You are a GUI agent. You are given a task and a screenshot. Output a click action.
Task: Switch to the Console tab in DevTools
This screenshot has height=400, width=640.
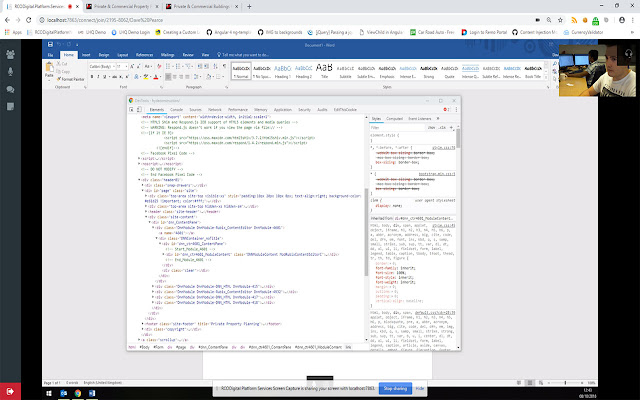point(176,109)
